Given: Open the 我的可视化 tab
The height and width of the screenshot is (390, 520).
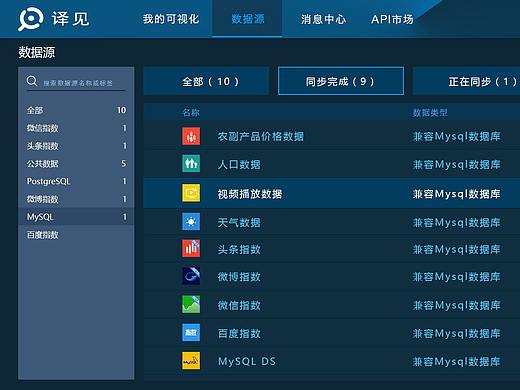Looking at the screenshot, I should pos(171,19).
